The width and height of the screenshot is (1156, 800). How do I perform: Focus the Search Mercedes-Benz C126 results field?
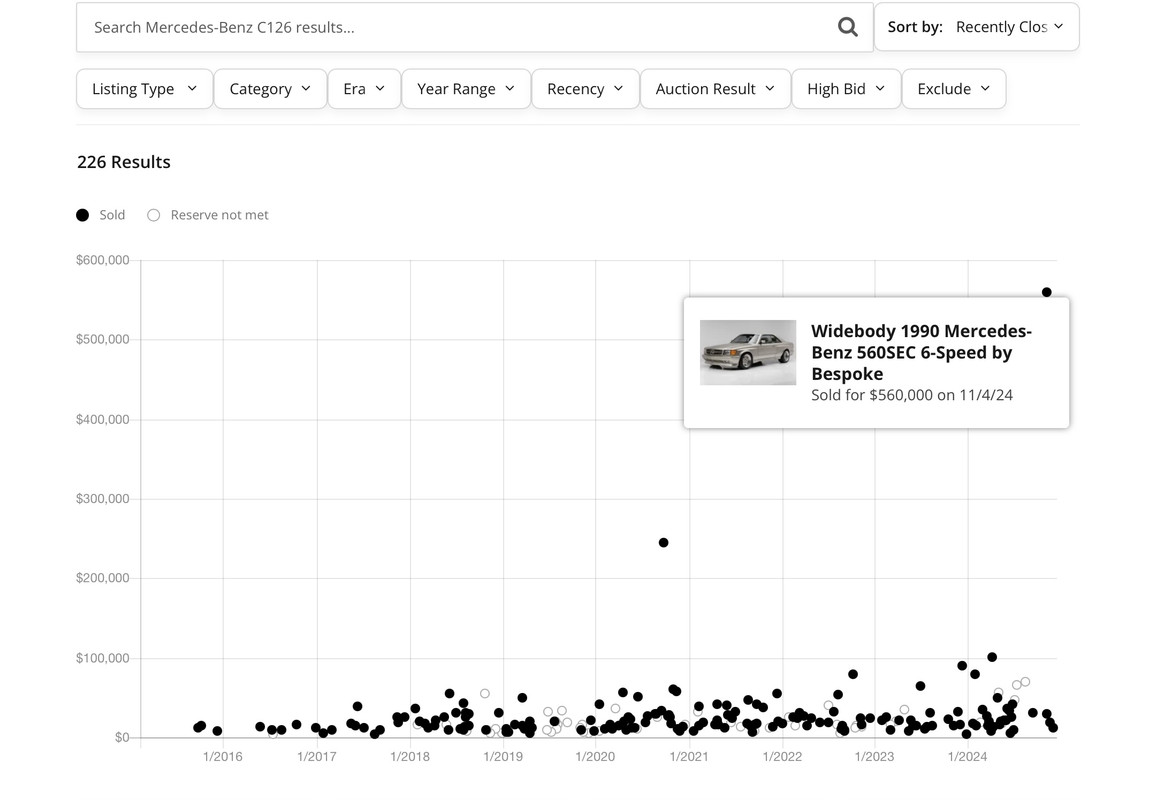pyautogui.click(x=475, y=27)
